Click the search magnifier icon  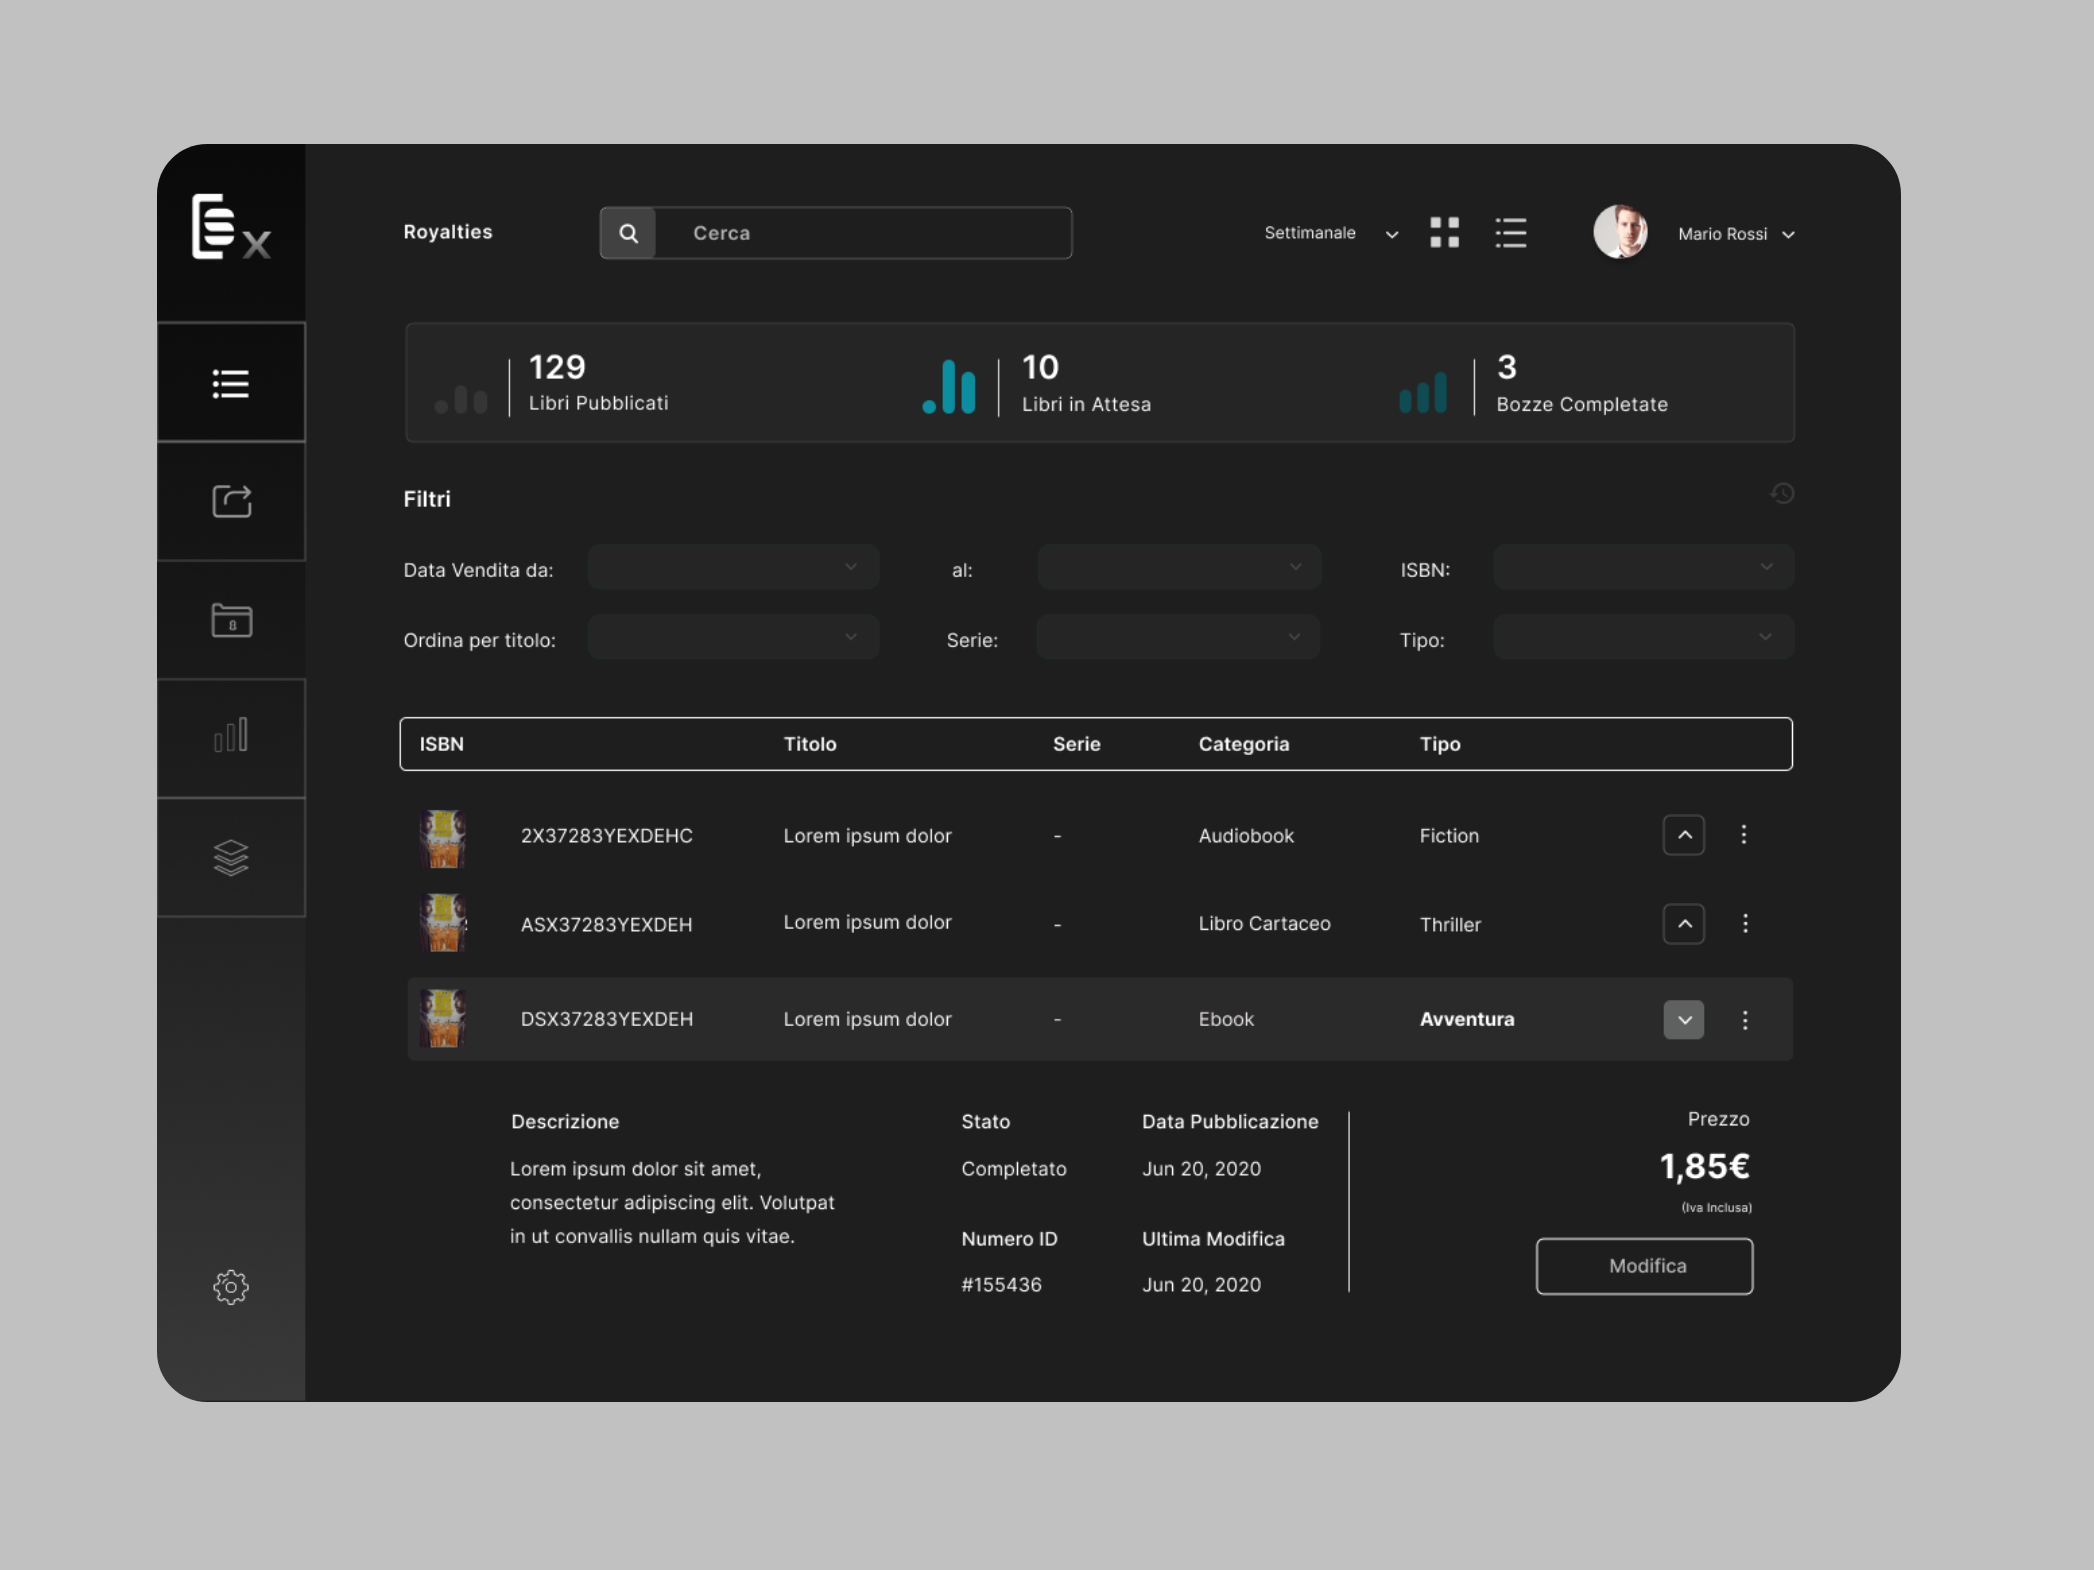[x=628, y=233]
